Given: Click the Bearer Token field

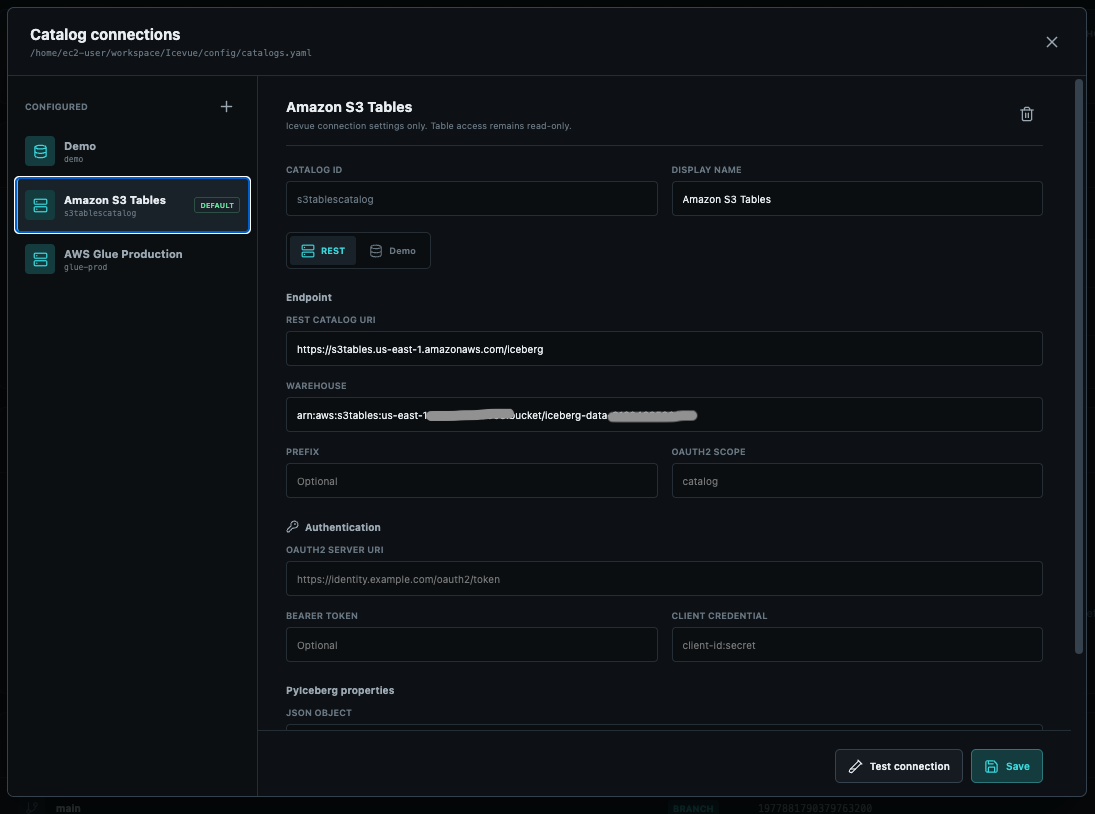Looking at the screenshot, I should pyautogui.click(x=471, y=644).
